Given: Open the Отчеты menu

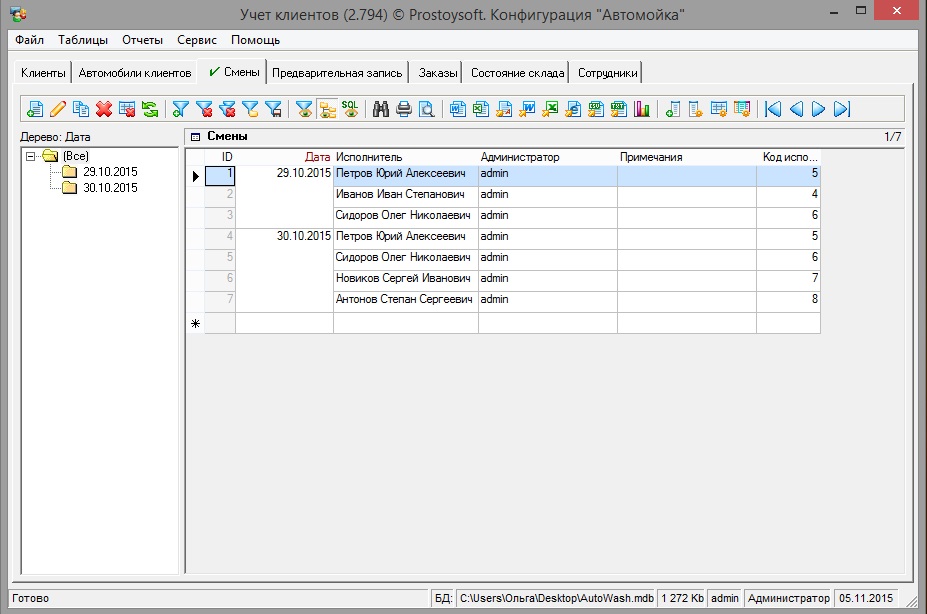Looking at the screenshot, I should pyautogui.click(x=142, y=40).
